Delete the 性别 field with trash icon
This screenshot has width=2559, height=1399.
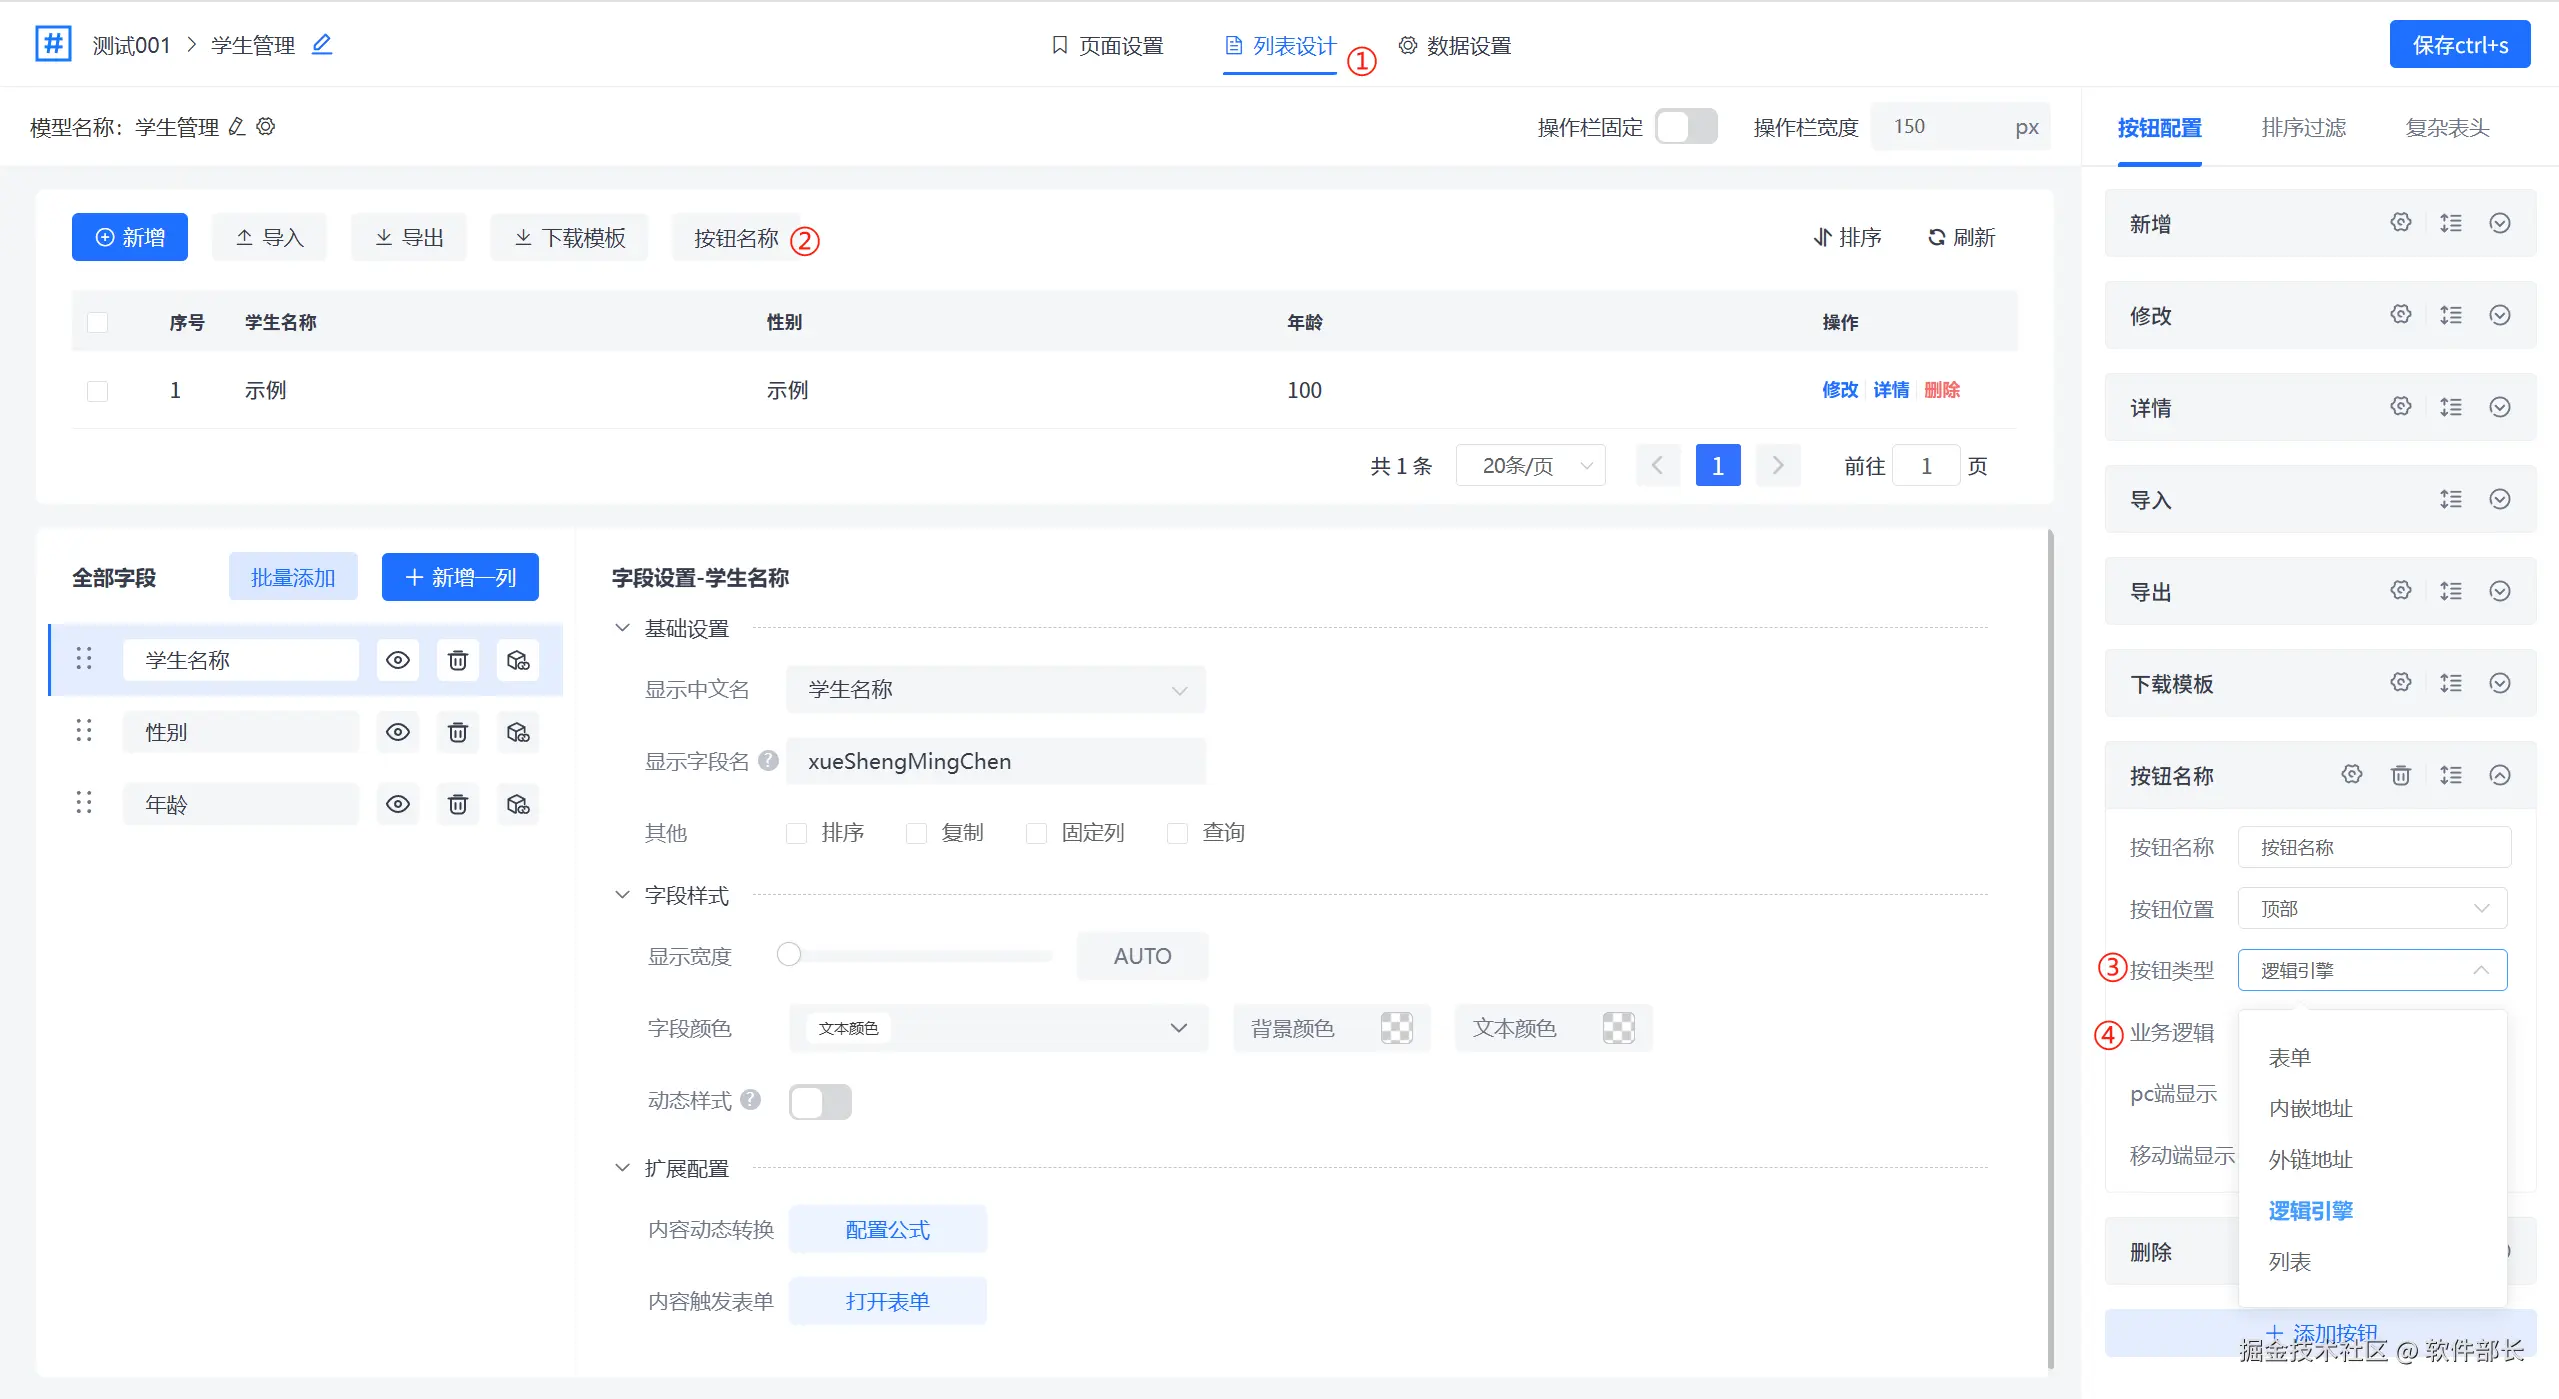457,732
